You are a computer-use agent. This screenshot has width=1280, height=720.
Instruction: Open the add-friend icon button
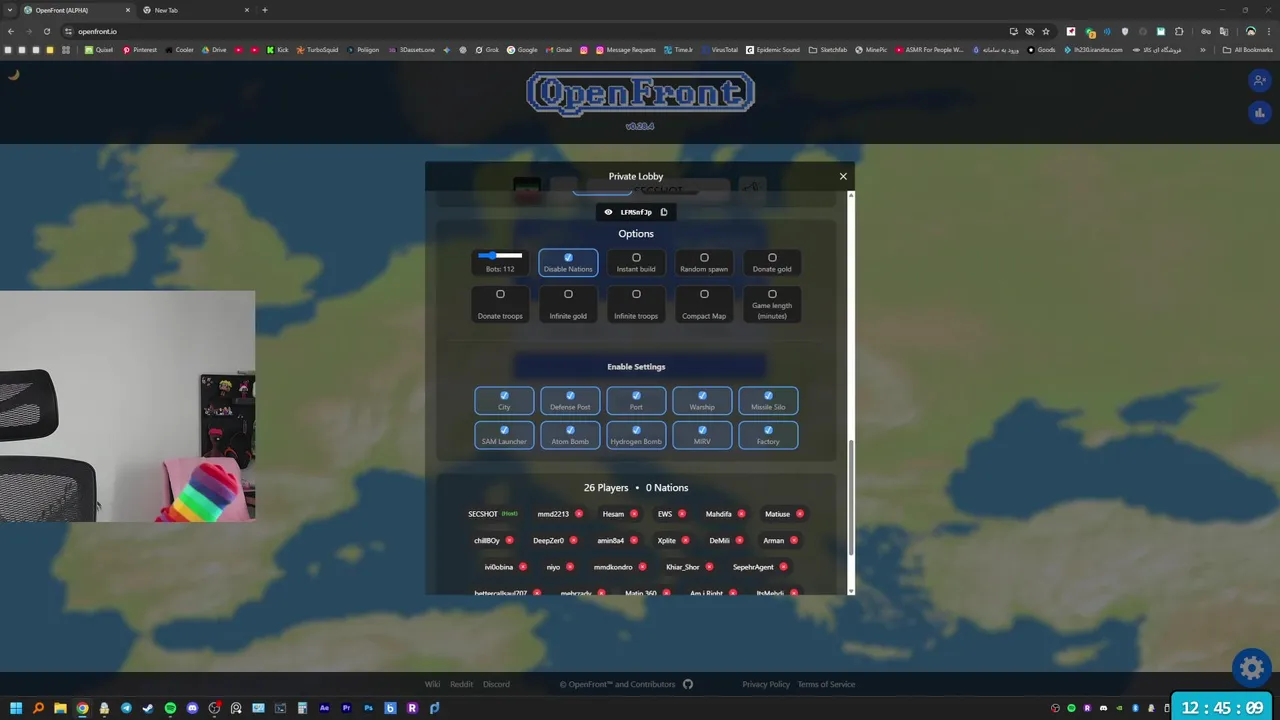click(x=1259, y=80)
